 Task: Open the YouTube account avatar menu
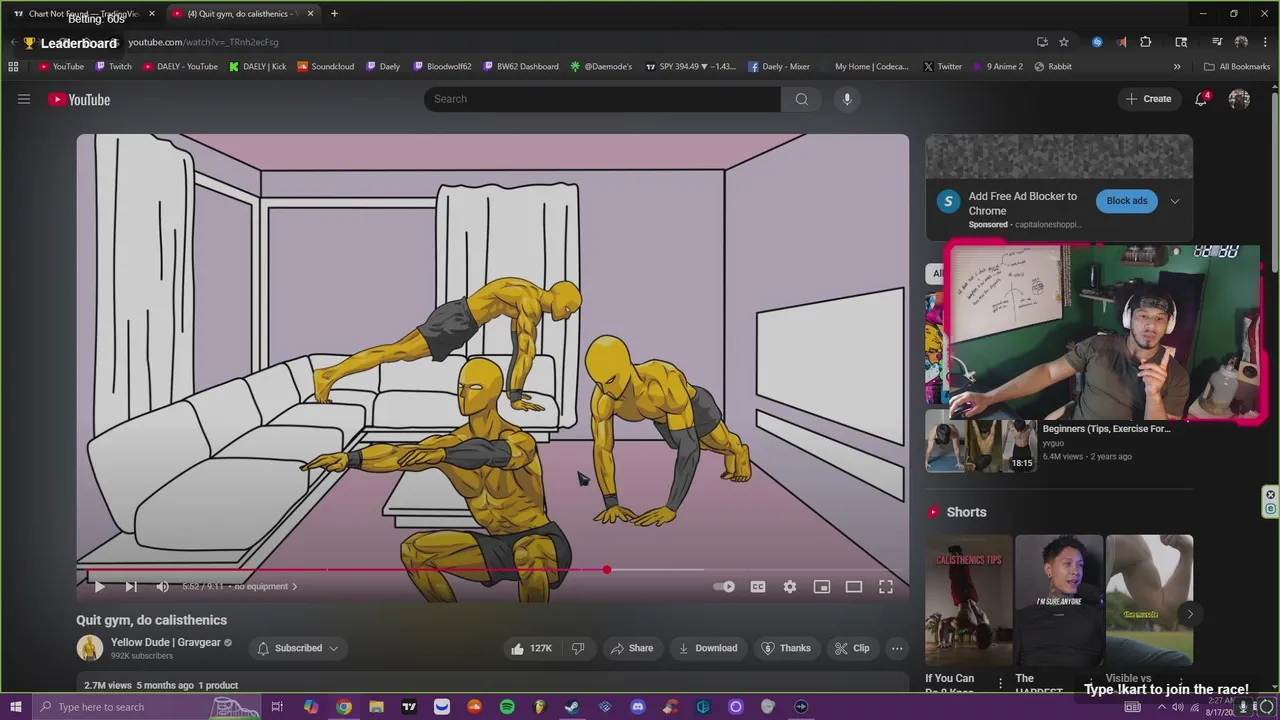[x=1239, y=99]
